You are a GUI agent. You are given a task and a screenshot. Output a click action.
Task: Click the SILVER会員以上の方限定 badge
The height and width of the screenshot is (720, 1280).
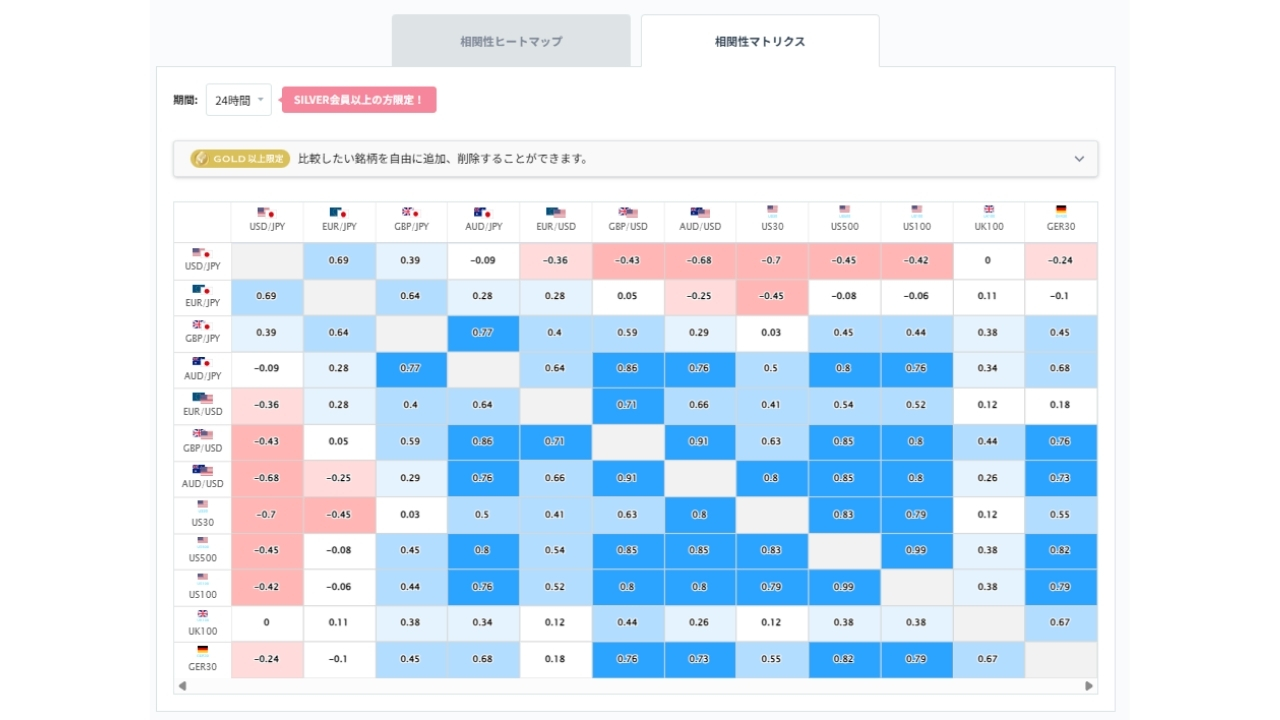[x=359, y=100]
